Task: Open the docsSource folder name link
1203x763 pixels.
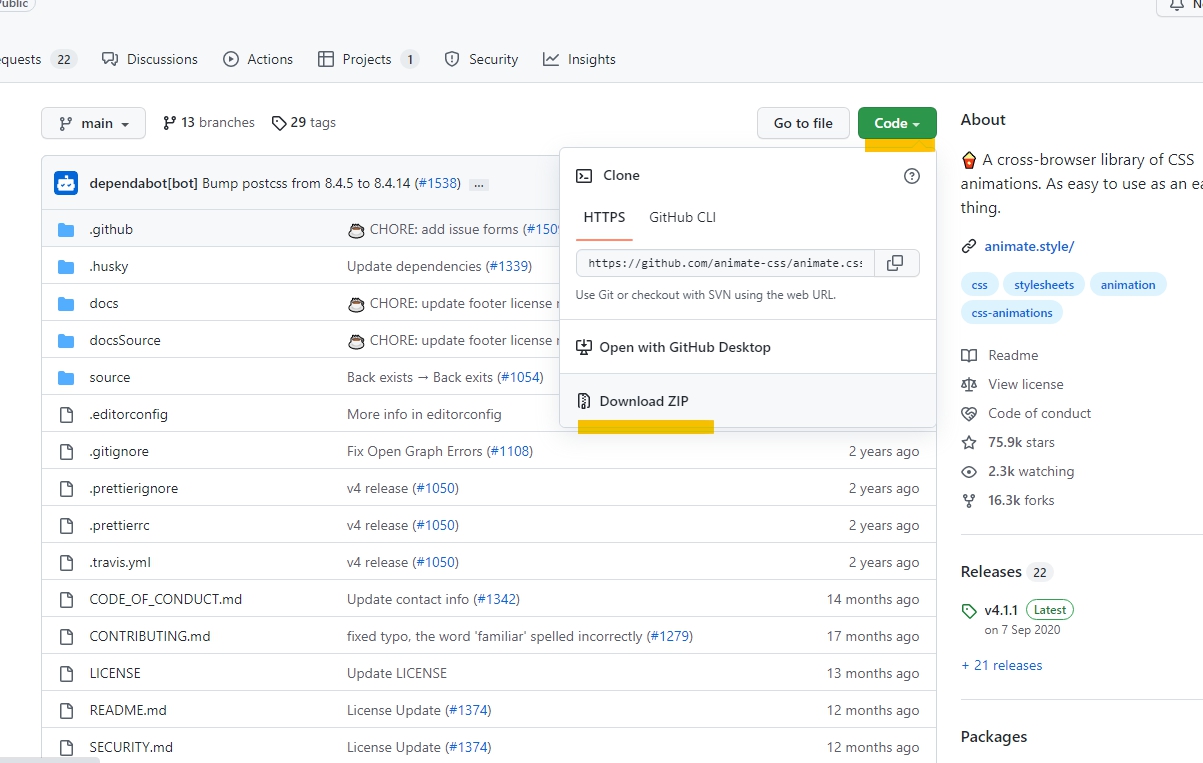Action: click(125, 340)
